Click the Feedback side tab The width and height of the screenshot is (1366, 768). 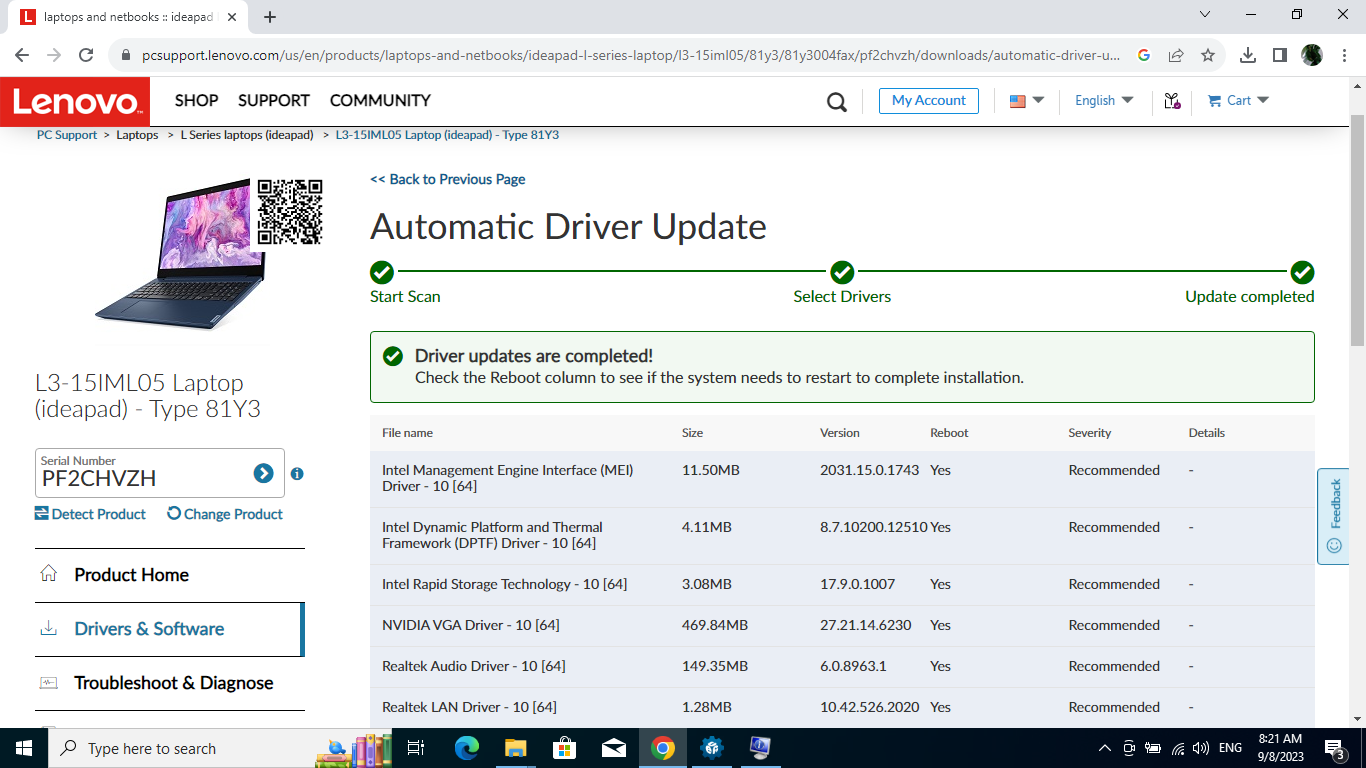1333,516
